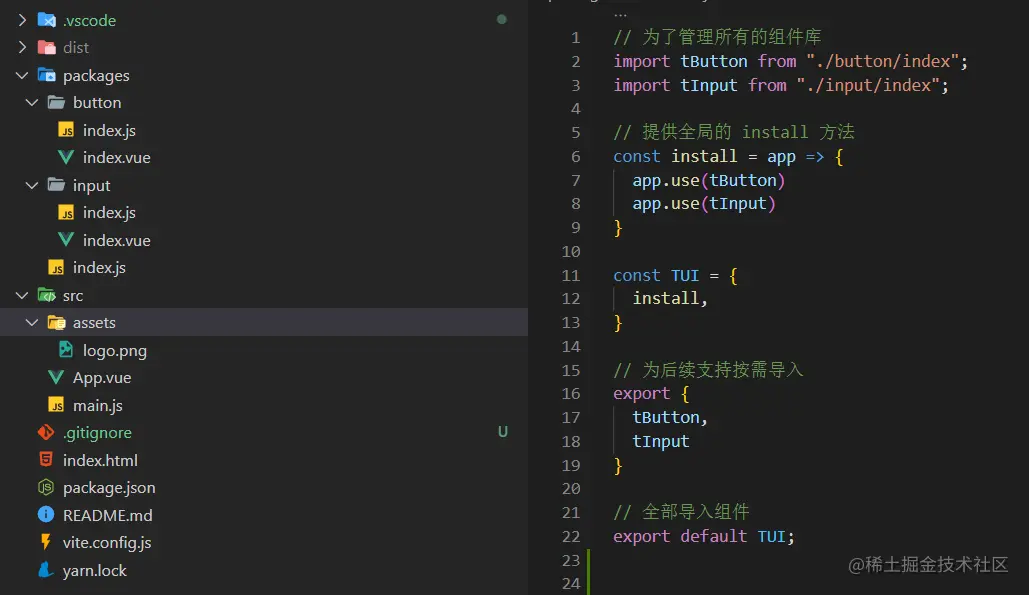Open index.vue in the button folder
1029x595 pixels.
tap(116, 157)
